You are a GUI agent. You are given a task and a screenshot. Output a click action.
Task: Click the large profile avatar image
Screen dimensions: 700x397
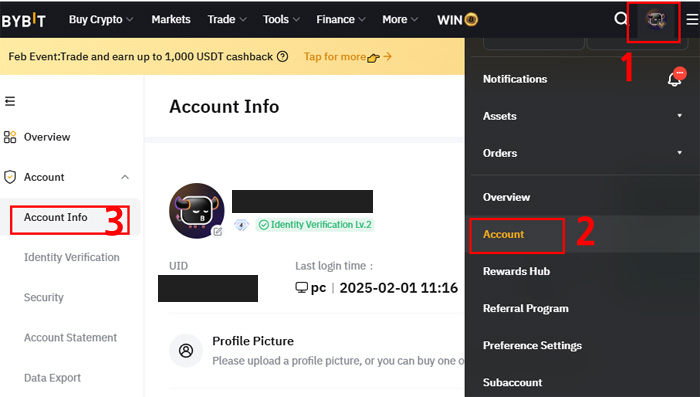(x=196, y=210)
